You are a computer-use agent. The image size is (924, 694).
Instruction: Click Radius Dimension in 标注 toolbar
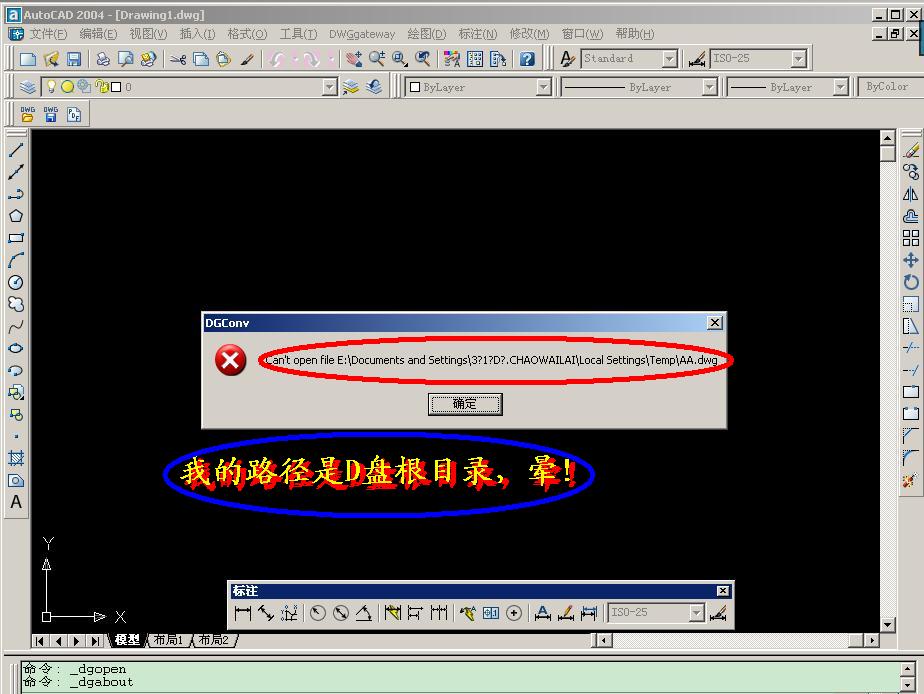[x=318, y=613]
